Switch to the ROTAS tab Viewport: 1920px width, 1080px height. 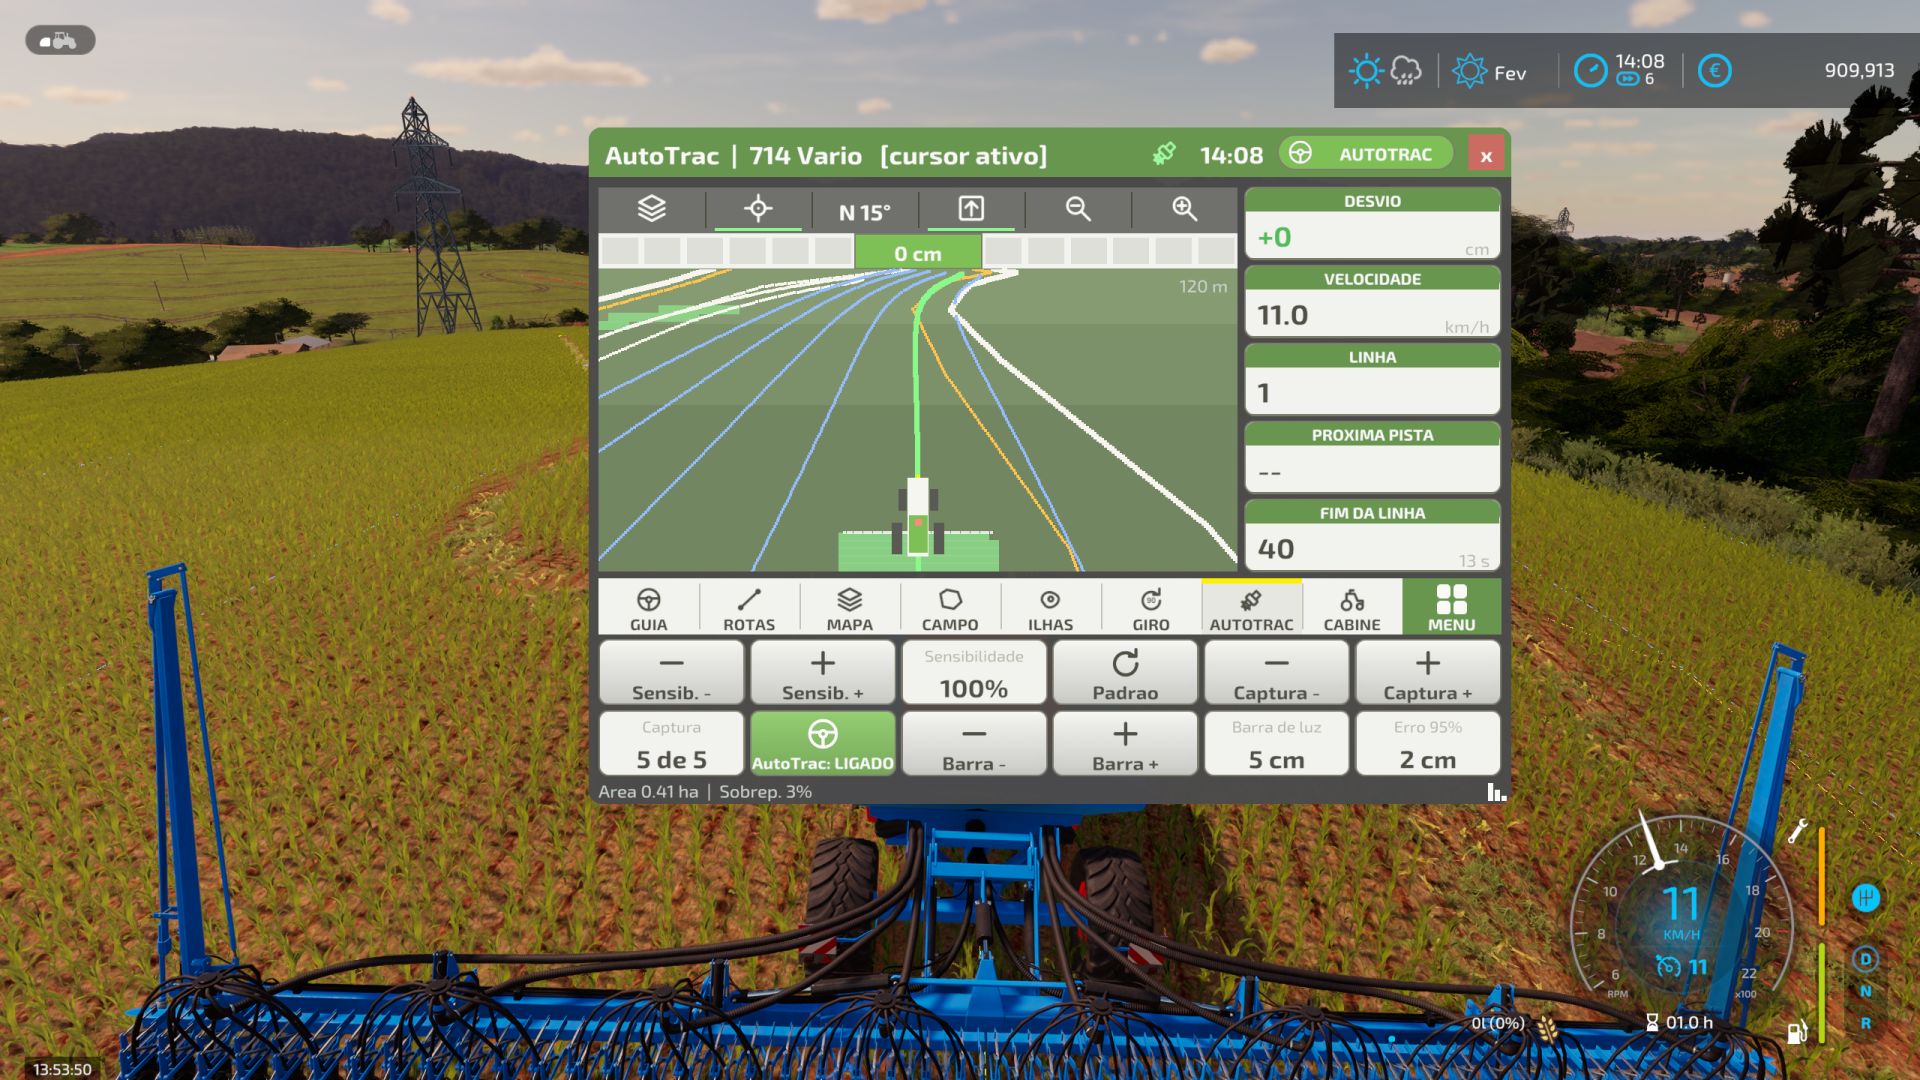point(749,608)
